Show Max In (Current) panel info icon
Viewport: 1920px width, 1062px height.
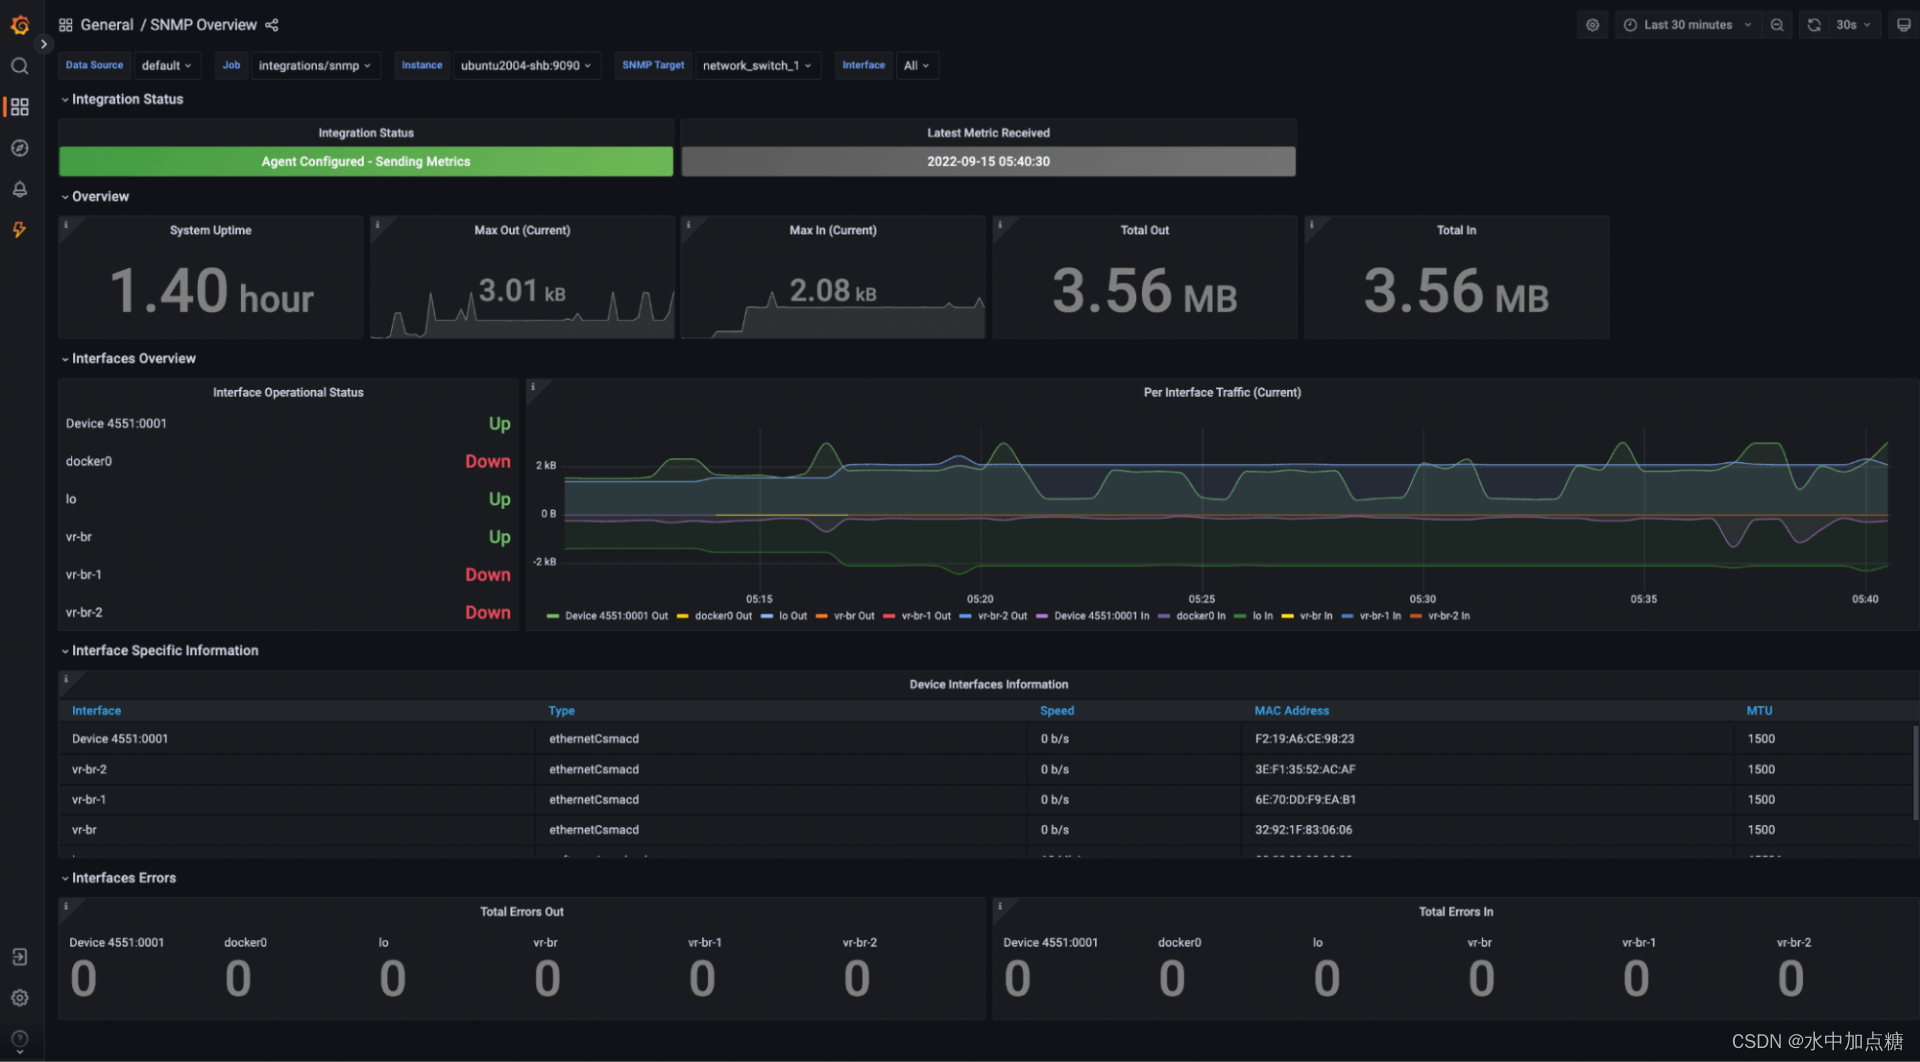688,224
